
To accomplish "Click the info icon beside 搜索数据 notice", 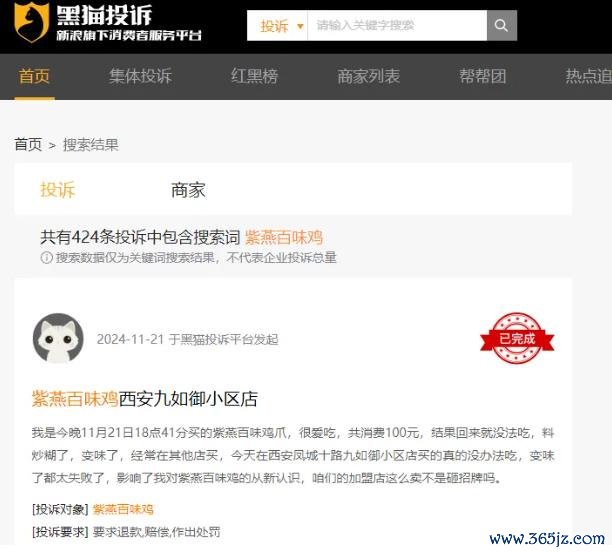I will coord(46,258).
